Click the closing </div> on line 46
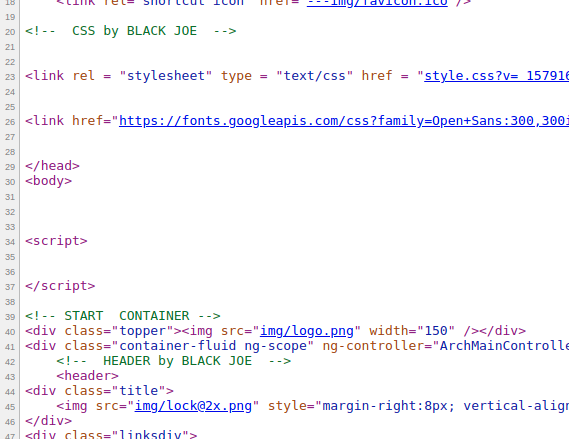The width and height of the screenshot is (569, 439). click(48, 421)
